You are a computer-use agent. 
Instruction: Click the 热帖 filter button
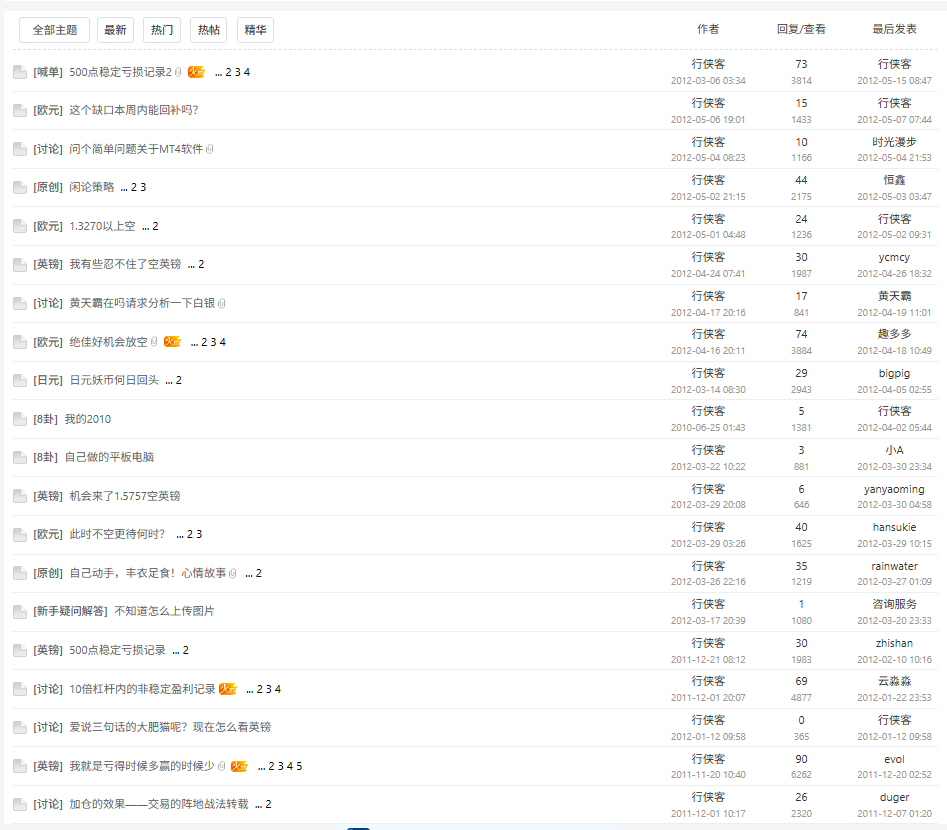pyautogui.click(x=209, y=30)
